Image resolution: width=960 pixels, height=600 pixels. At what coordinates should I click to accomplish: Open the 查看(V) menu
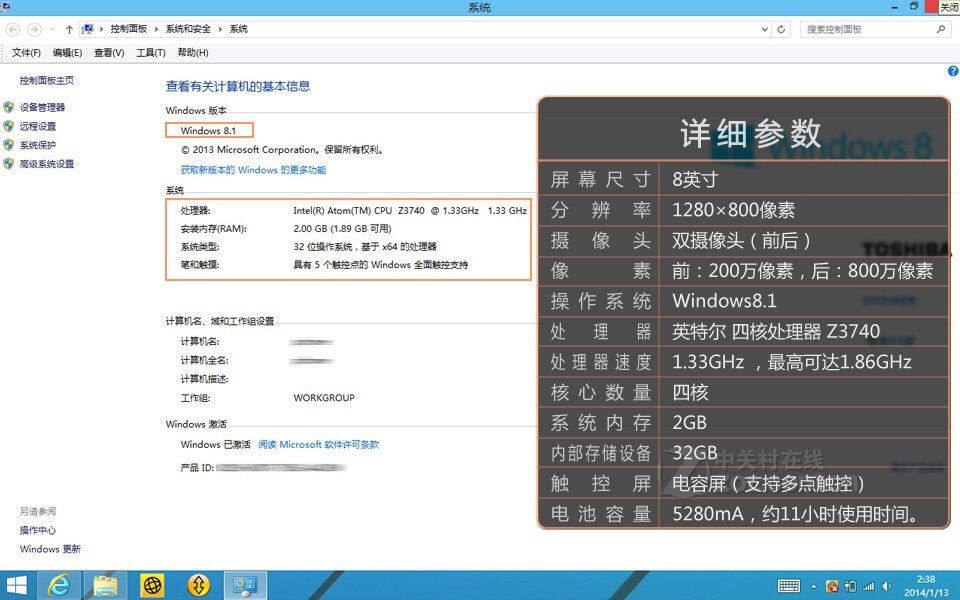coord(109,53)
